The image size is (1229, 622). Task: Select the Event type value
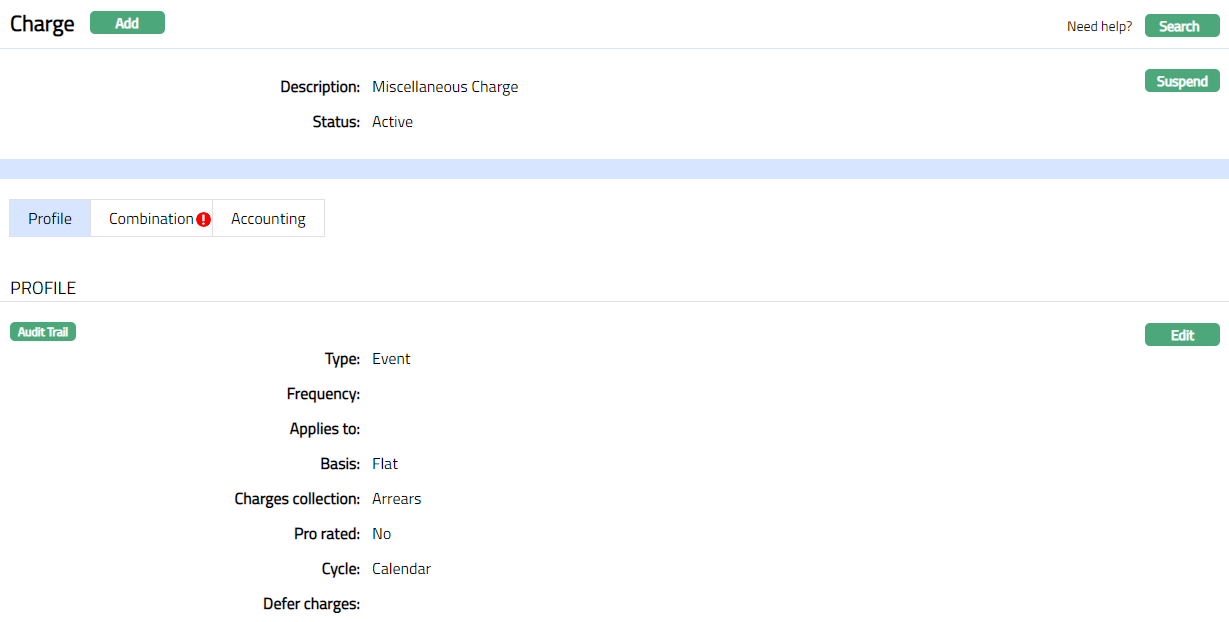pos(391,359)
